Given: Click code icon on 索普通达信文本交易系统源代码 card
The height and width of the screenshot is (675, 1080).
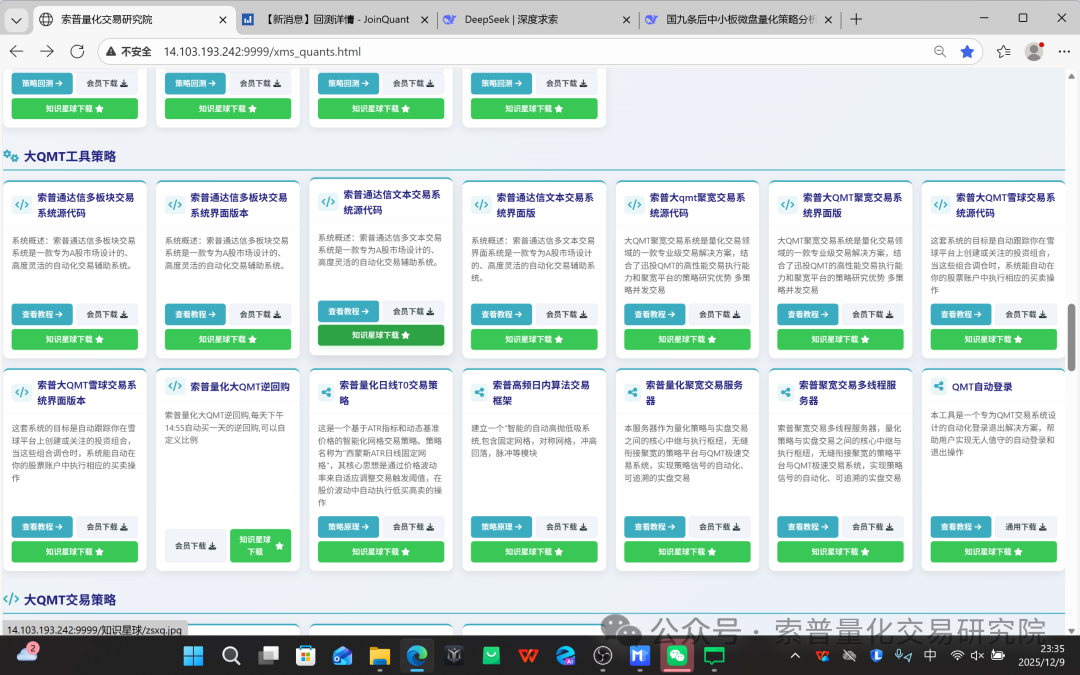Looking at the screenshot, I should click(328, 202).
